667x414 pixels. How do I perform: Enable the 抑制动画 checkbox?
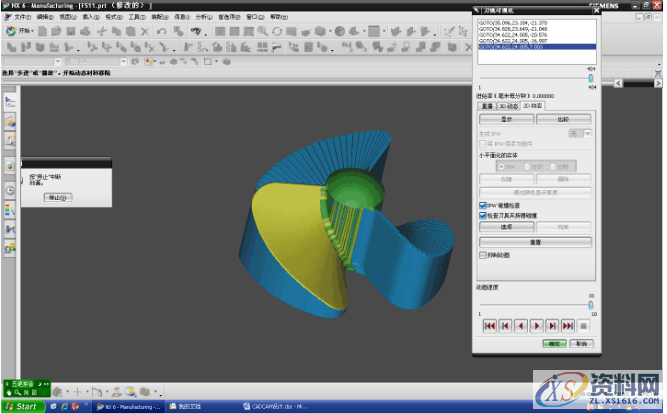pyautogui.click(x=483, y=255)
